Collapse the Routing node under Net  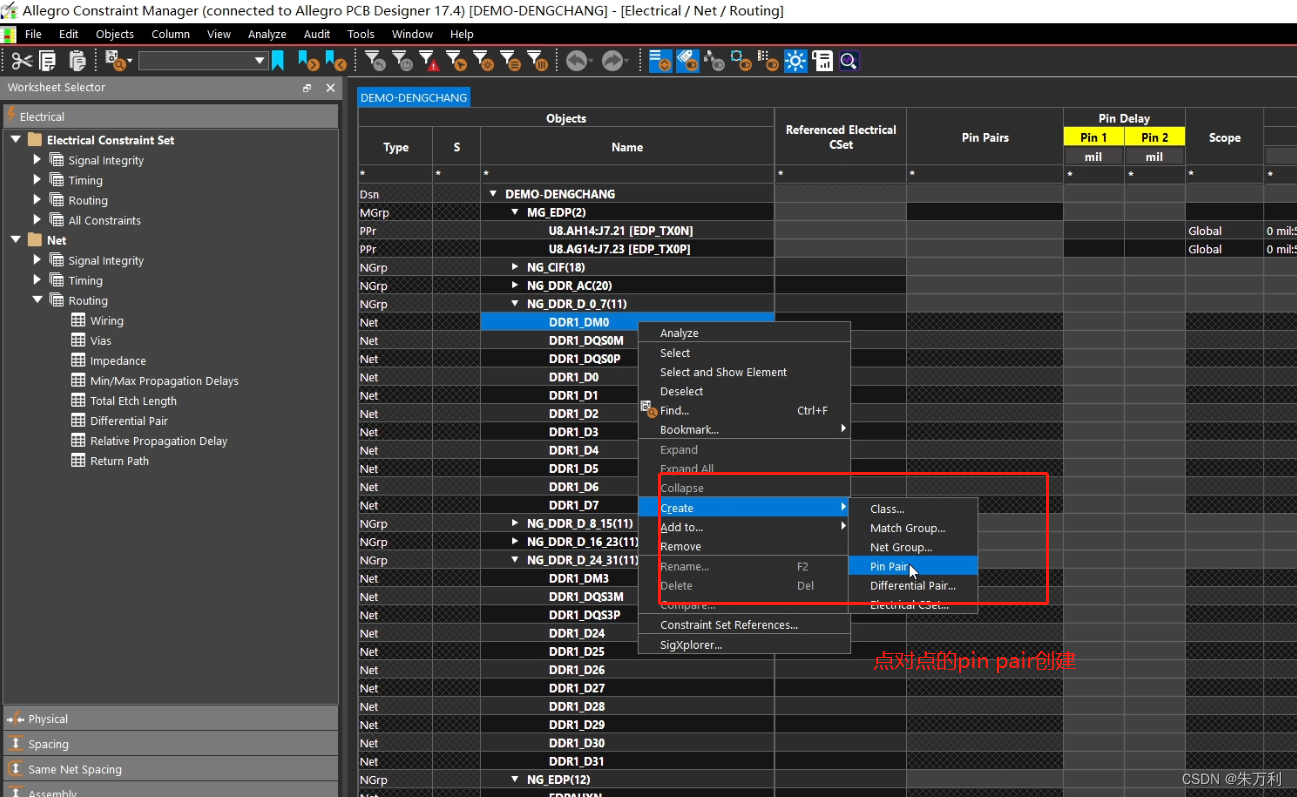(x=37, y=300)
